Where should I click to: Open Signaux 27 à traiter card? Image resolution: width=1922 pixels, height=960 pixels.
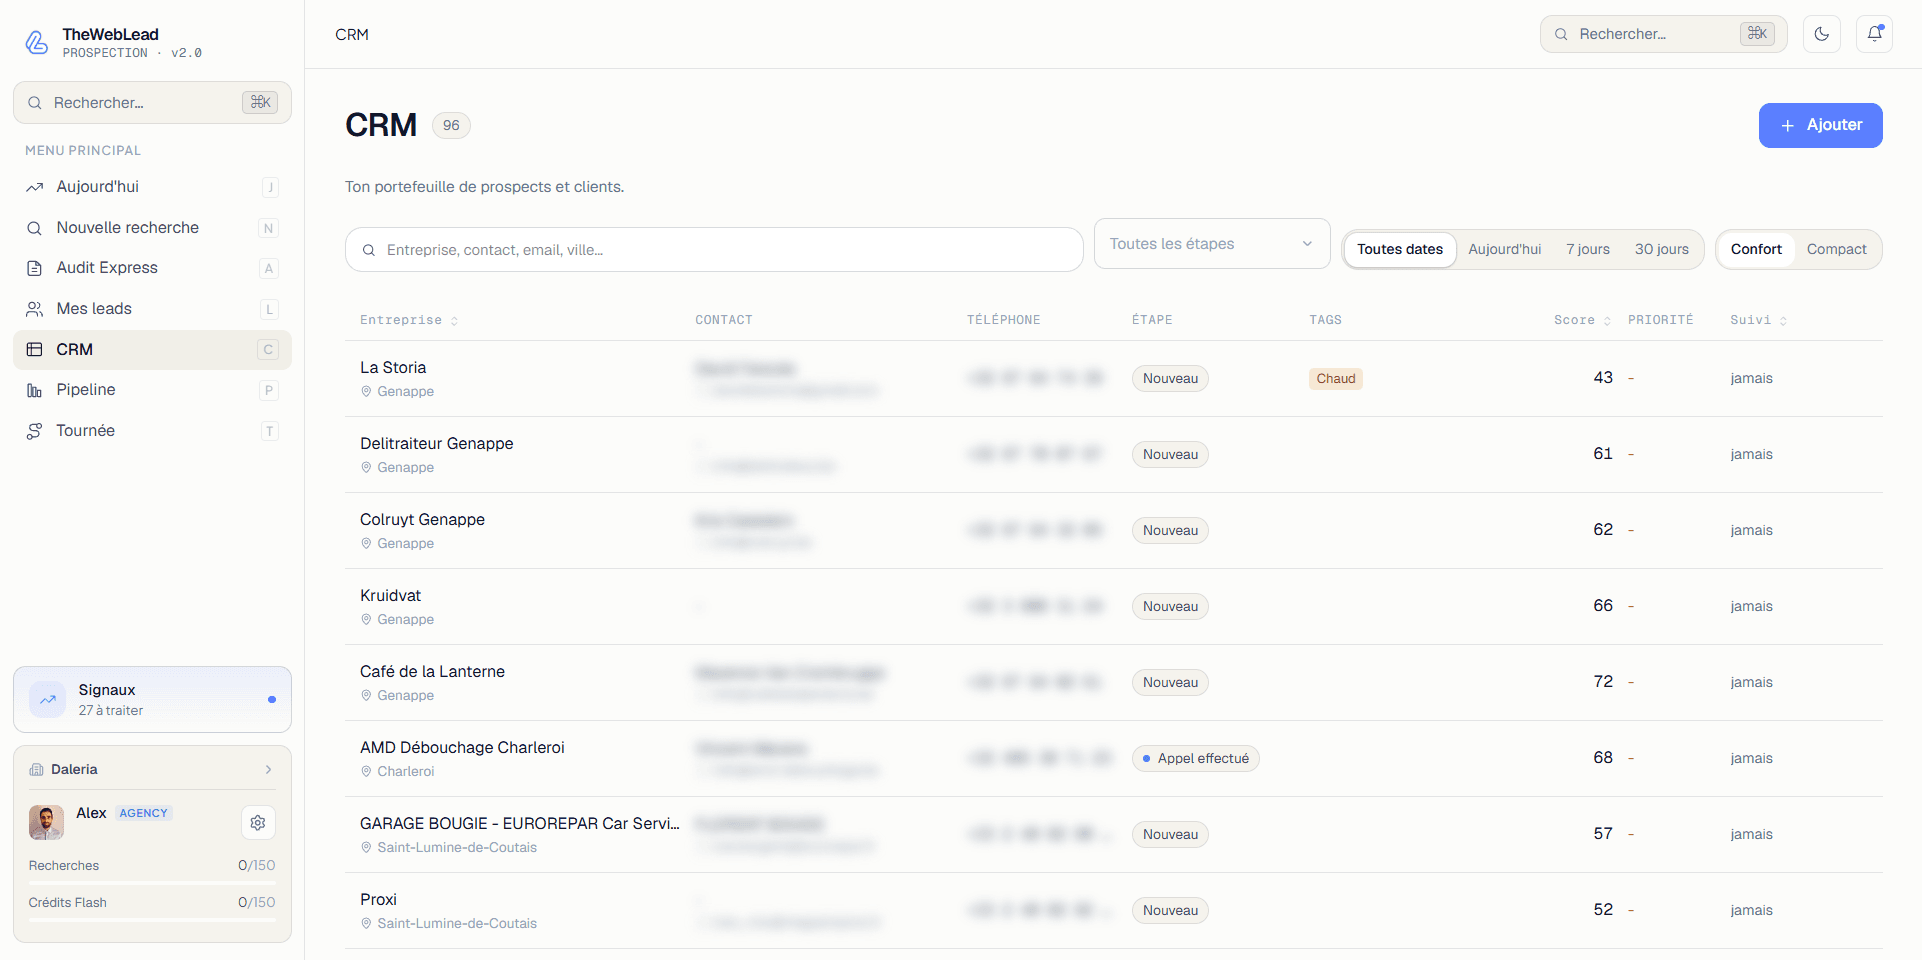[x=152, y=700]
